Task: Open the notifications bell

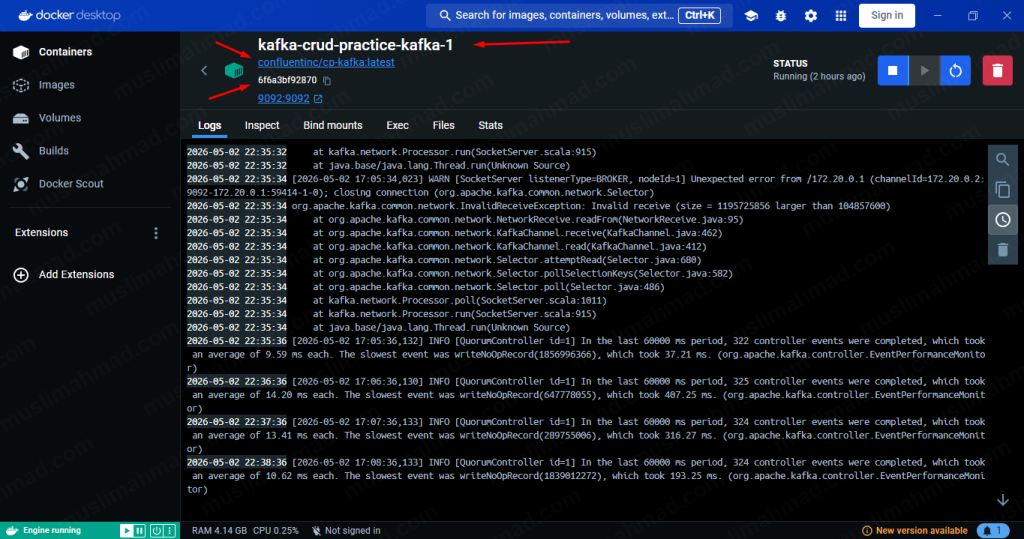Action: click(x=993, y=531)
